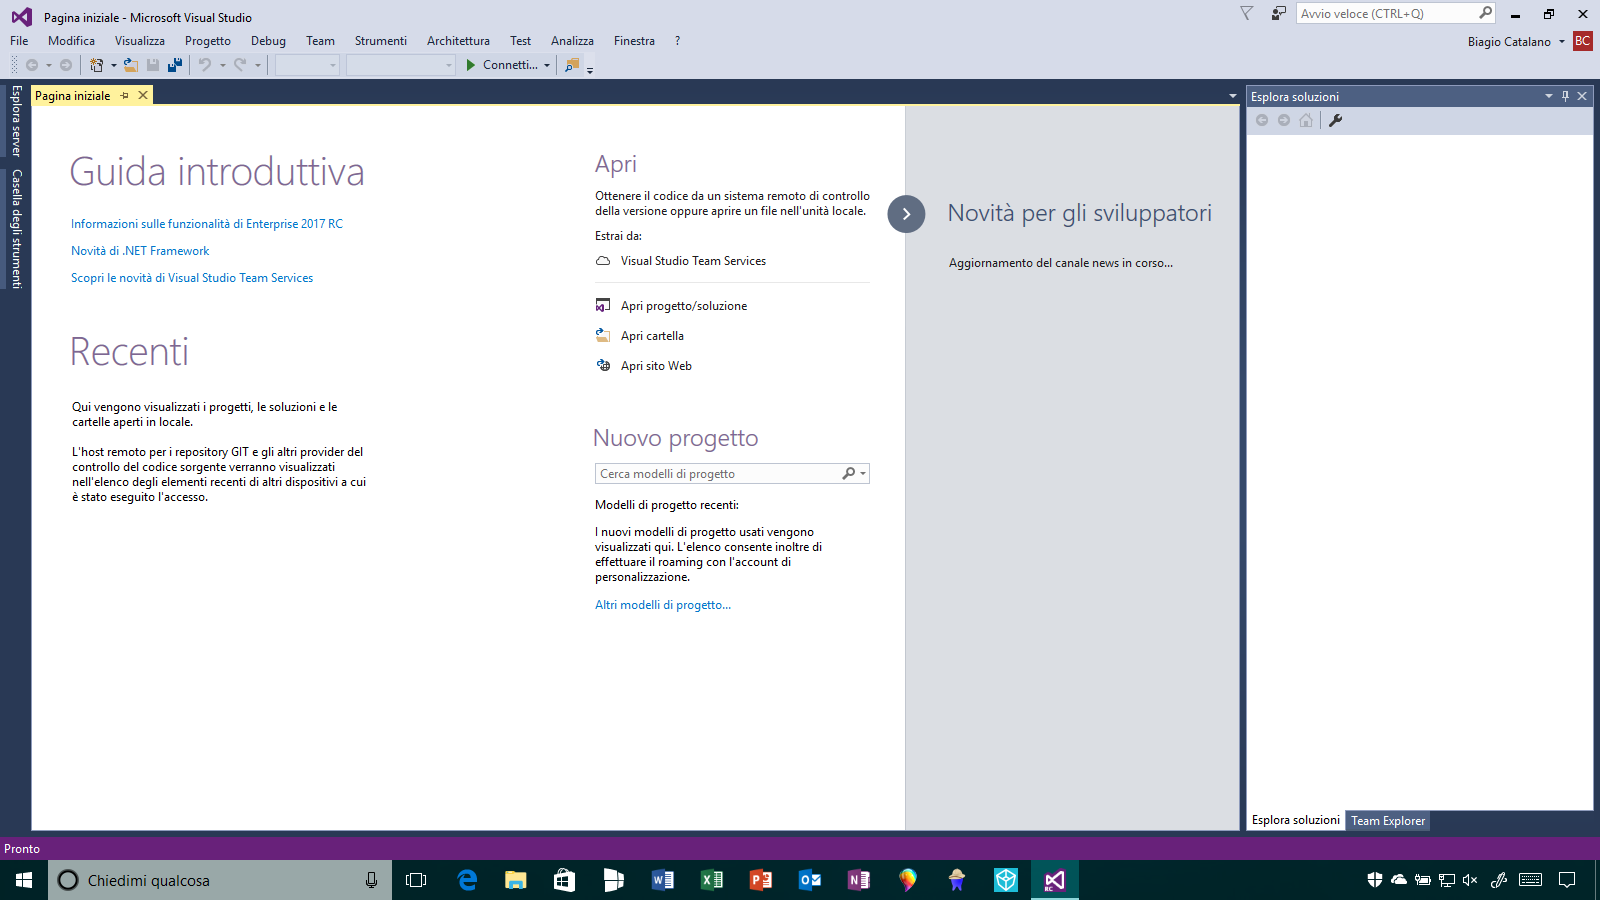Click the Apri cartella link text

(652, 336)
